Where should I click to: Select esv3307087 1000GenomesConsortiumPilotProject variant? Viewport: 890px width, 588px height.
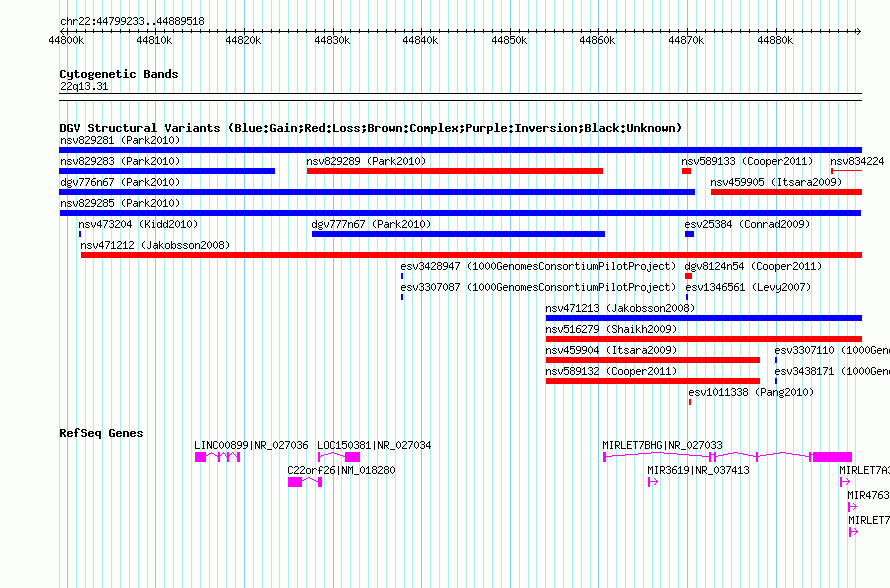tap(538, 287)
